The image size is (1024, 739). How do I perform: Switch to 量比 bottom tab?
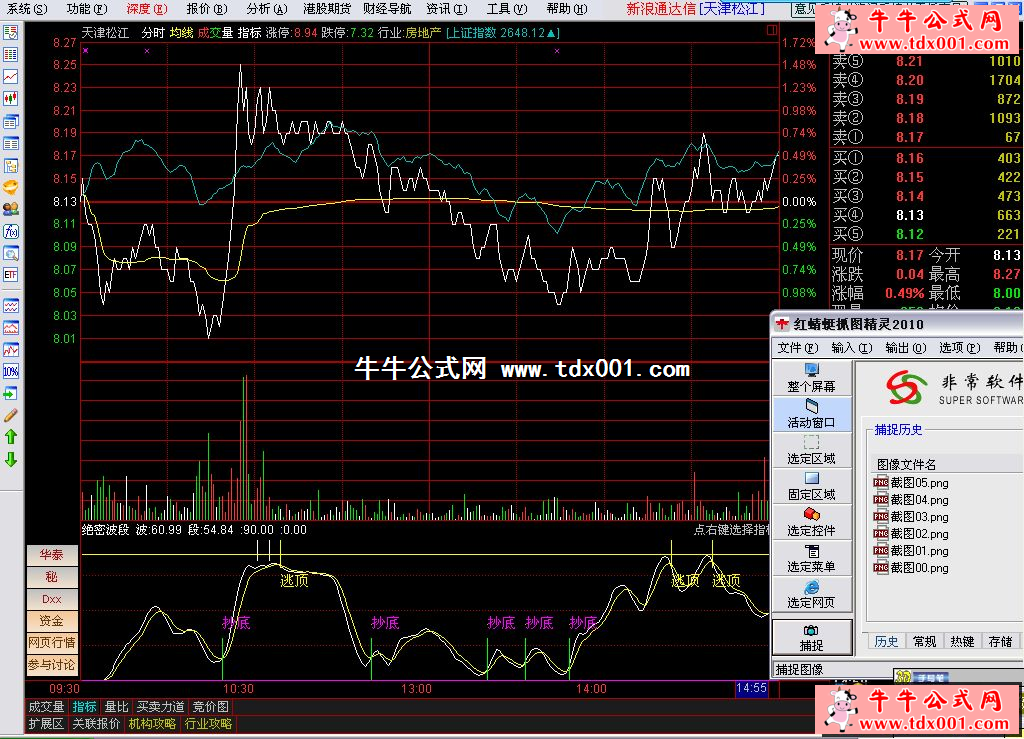[117, 707]
